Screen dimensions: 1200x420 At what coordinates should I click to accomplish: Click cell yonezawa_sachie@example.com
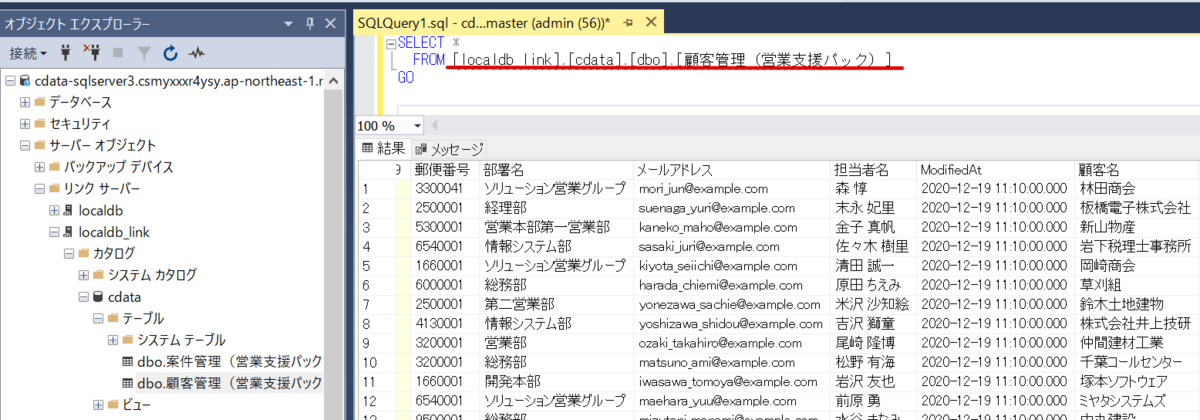click(732, 303)
